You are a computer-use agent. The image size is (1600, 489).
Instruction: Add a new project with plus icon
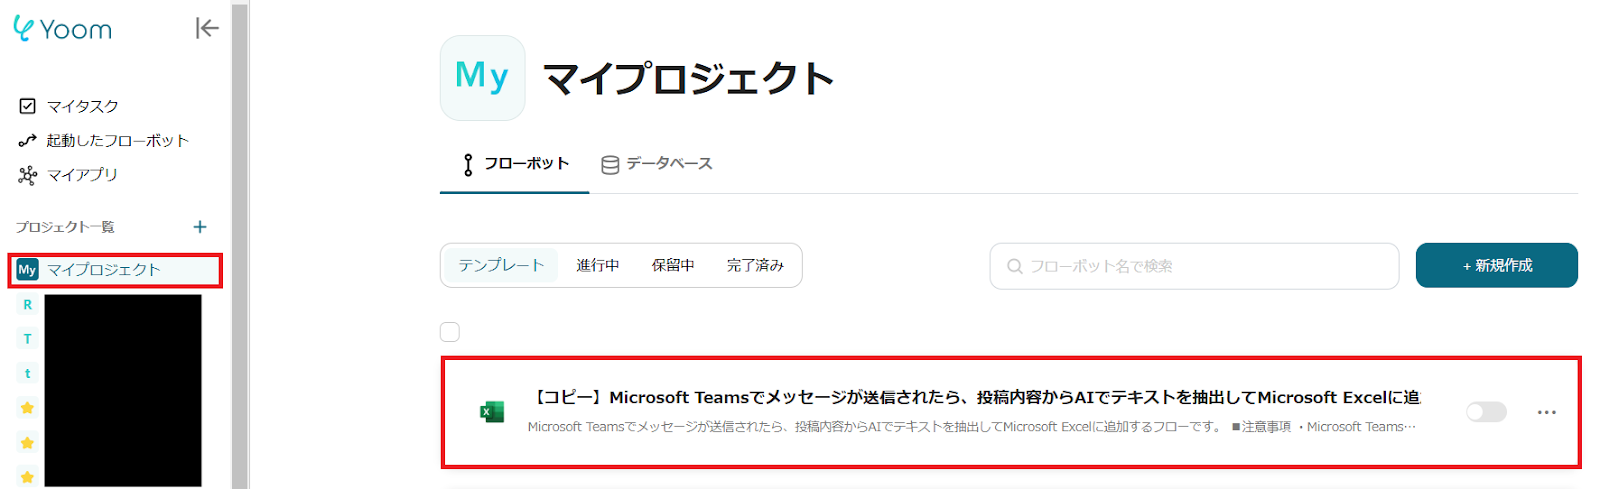click(x=200, y=227)
